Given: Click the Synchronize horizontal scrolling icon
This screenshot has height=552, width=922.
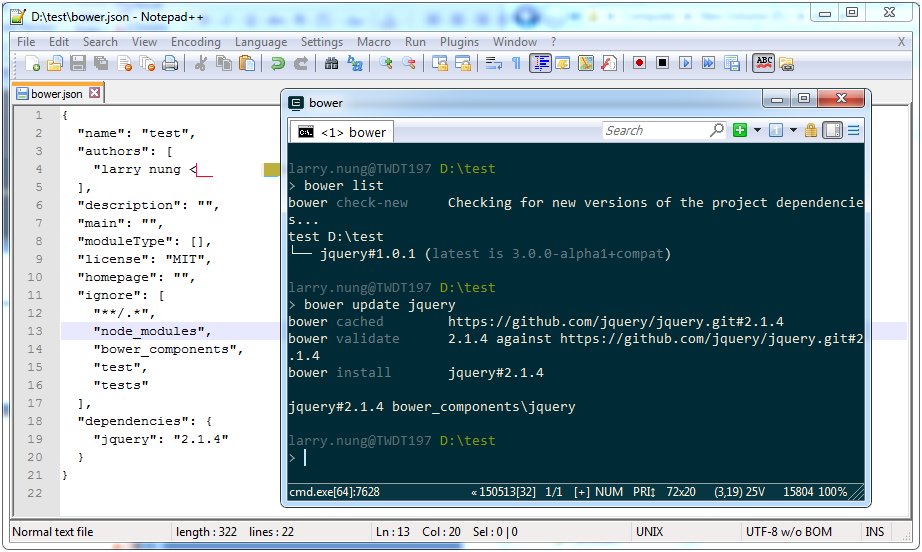Looking at the screenshot, I should click(x=463, y=63).
